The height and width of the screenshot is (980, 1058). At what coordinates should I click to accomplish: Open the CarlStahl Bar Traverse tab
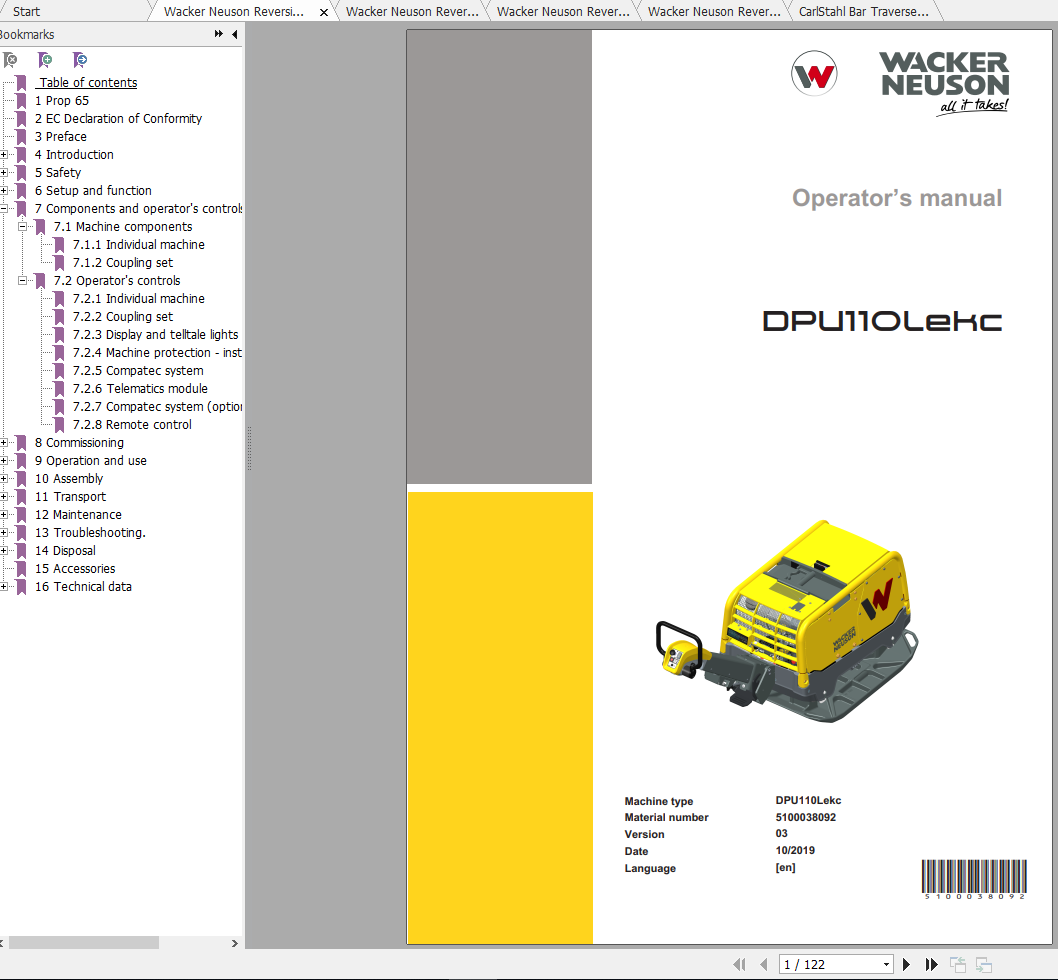coord(864,11)
